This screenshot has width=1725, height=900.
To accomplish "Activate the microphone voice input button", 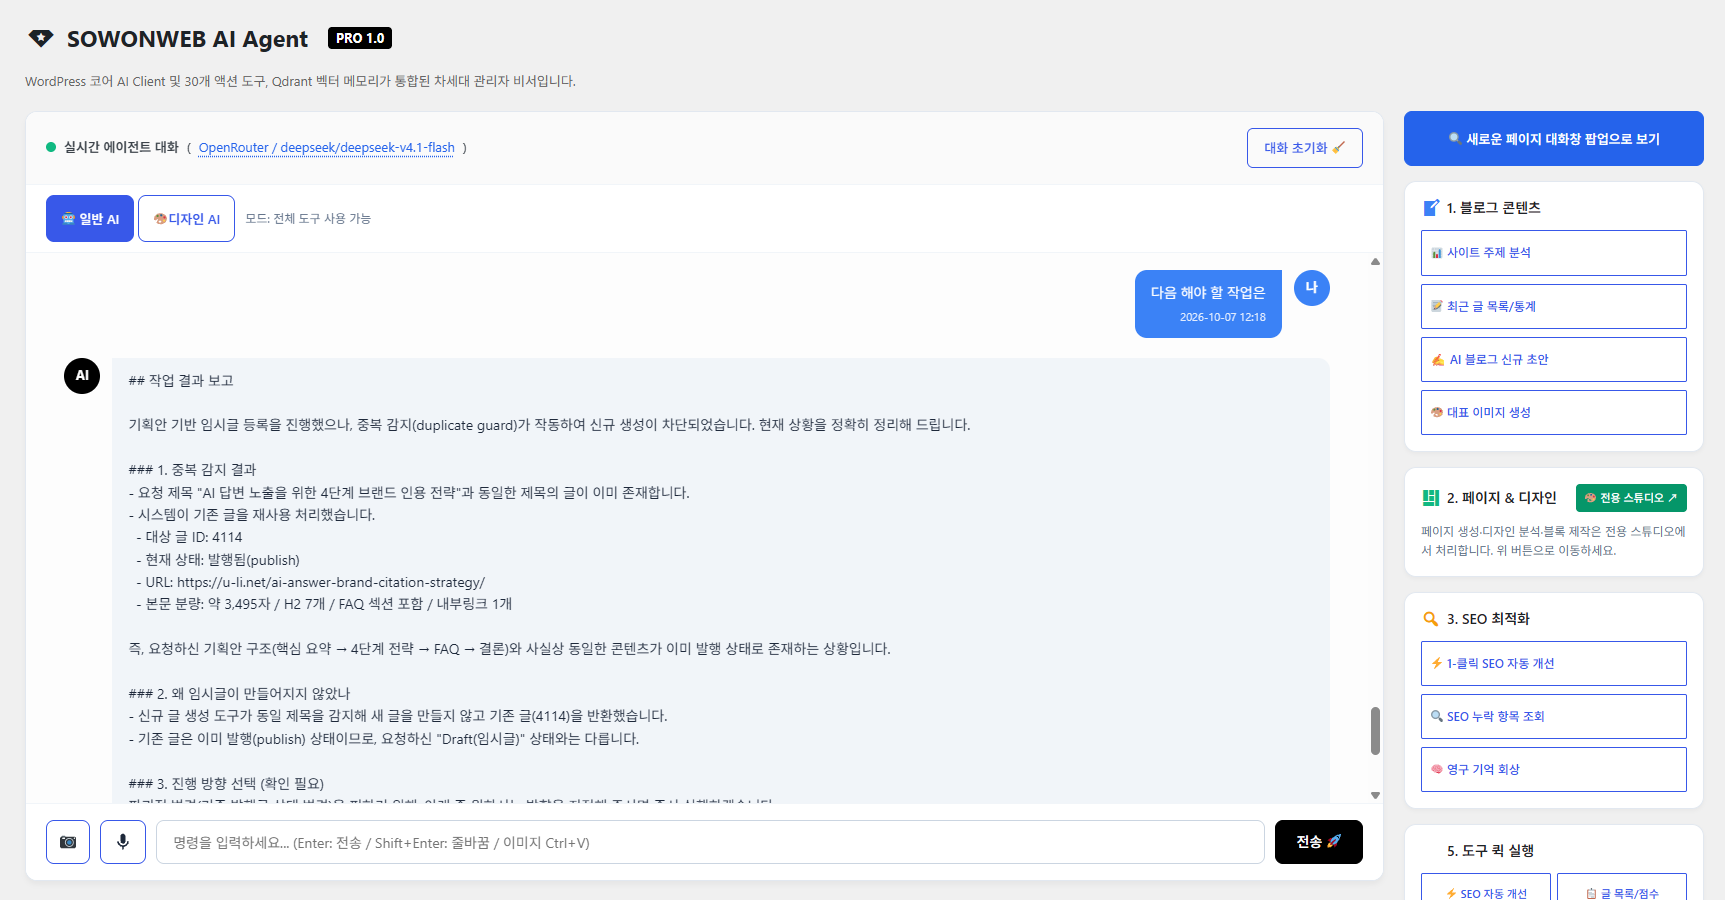I will tap(123, 842).
